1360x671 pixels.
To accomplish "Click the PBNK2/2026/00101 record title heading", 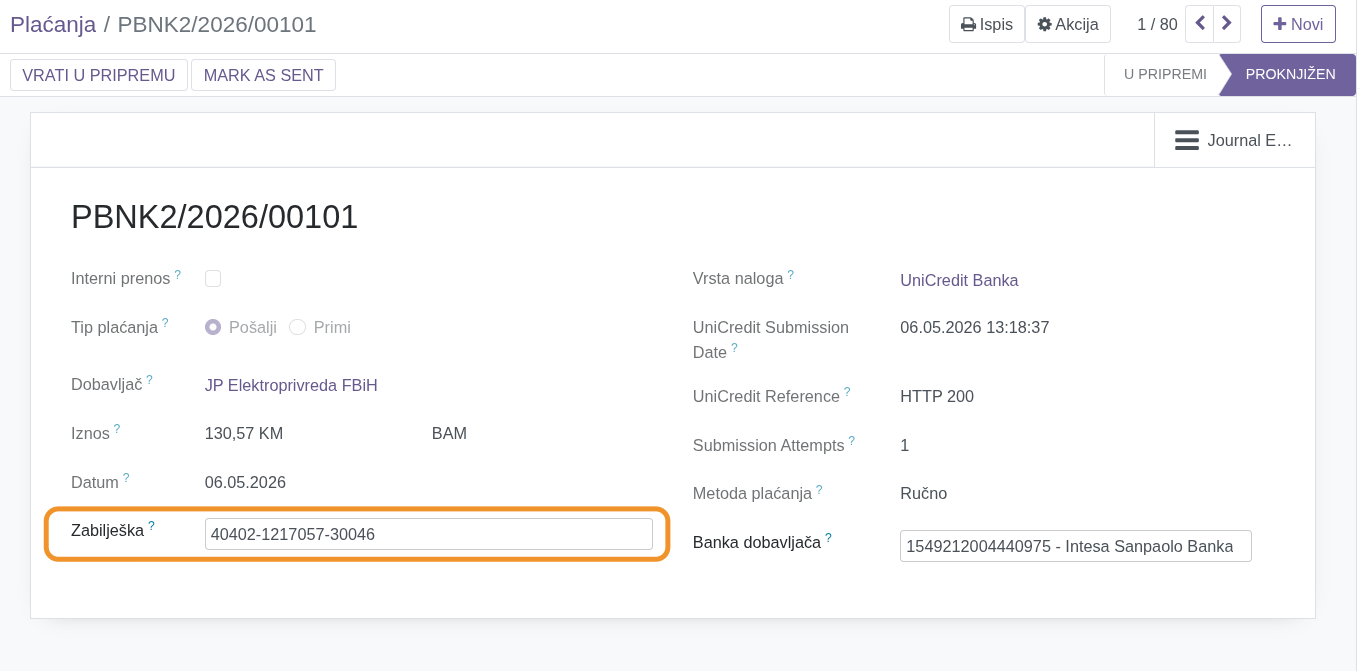I will (x=214, y=217).
